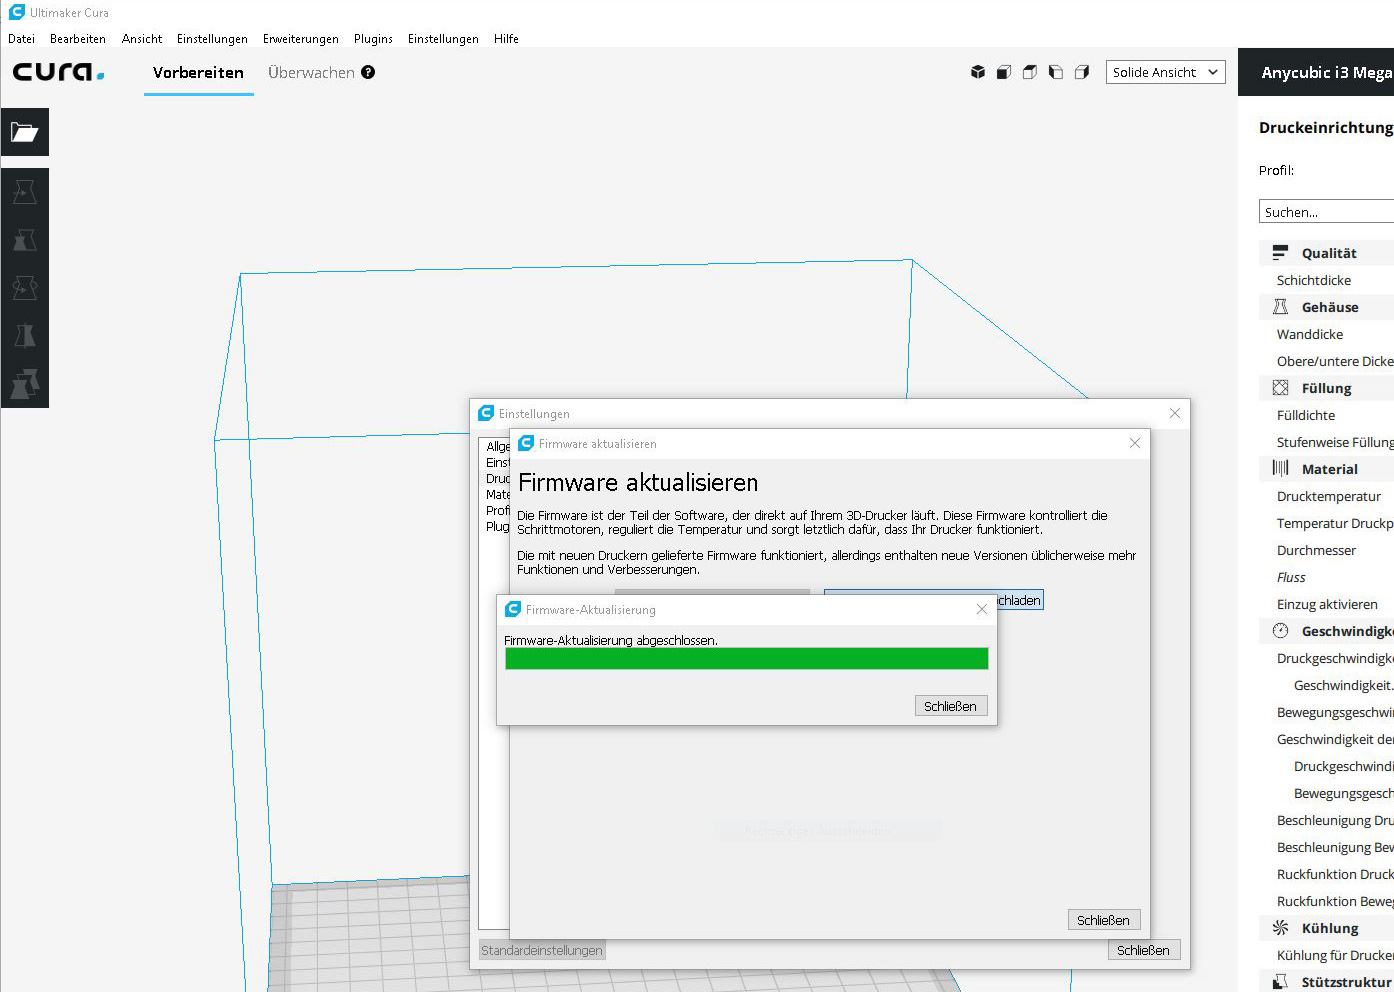Viewport: 1394px width, 992px height.
Task: Click the Überwachen help question mark icon
Action: [x=368, y=72]
